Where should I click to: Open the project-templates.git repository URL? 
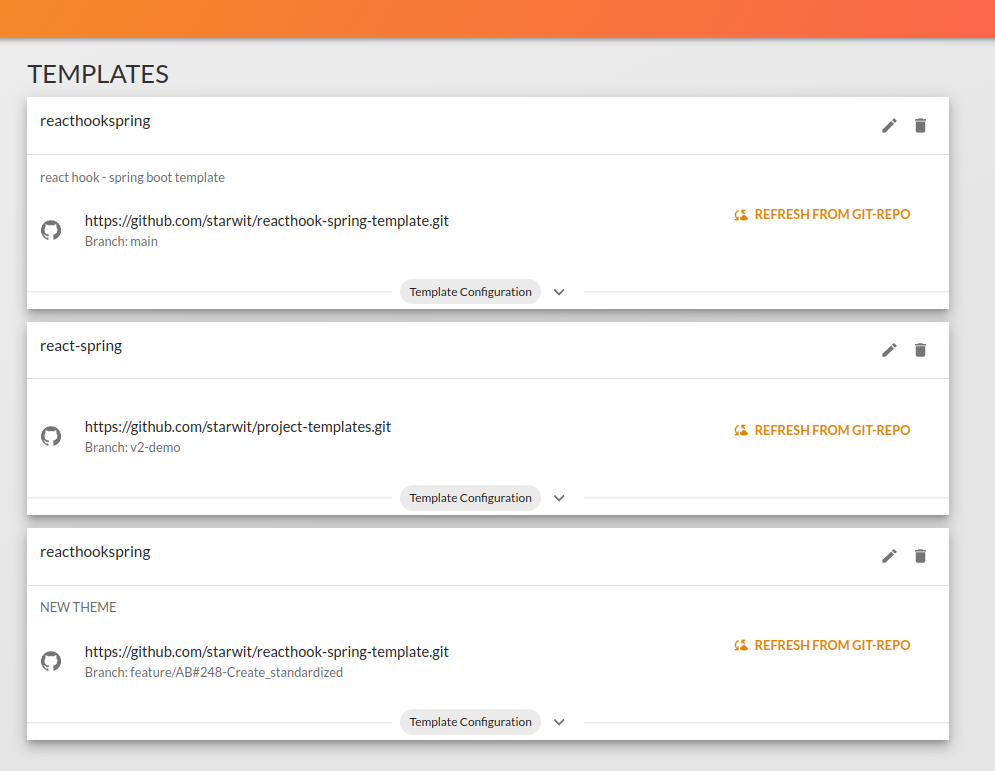(238, 427)
